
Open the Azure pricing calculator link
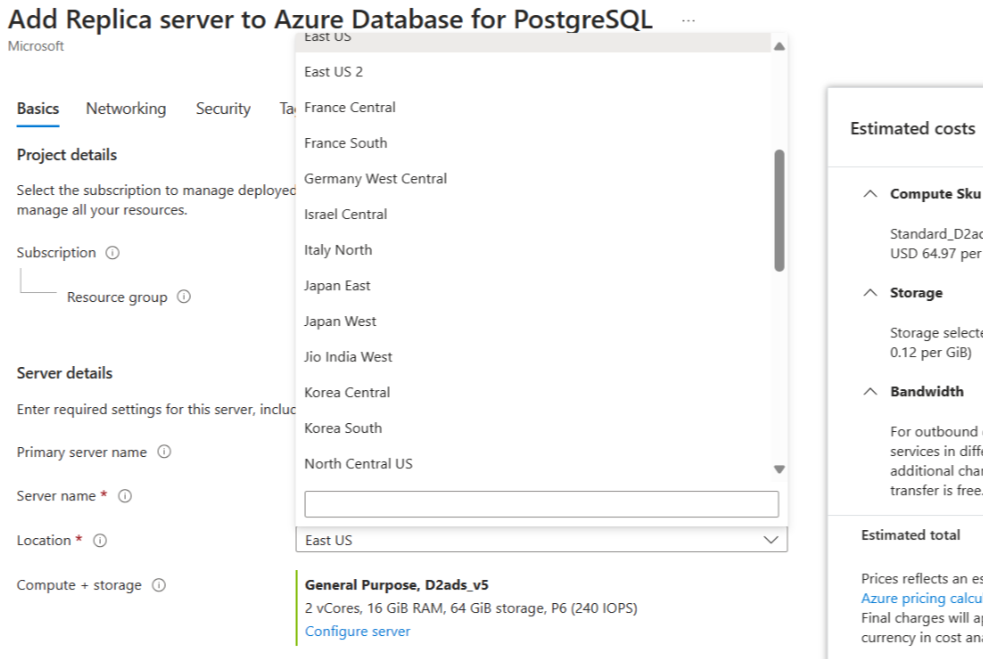[x=922, y=598]
